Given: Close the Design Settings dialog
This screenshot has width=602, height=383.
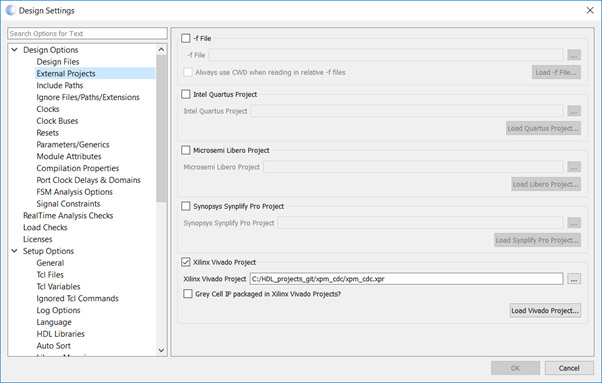Looking at the screenshot, I should (x=590, y=10).
